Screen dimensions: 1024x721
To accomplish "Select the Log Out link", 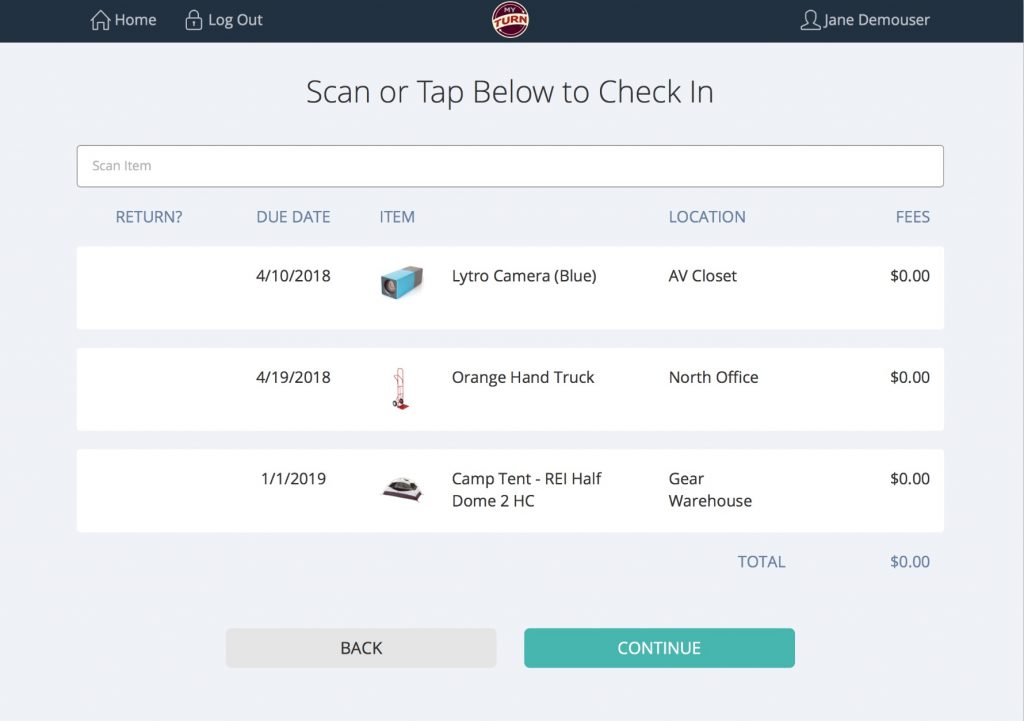I will [x=235, y=20].
